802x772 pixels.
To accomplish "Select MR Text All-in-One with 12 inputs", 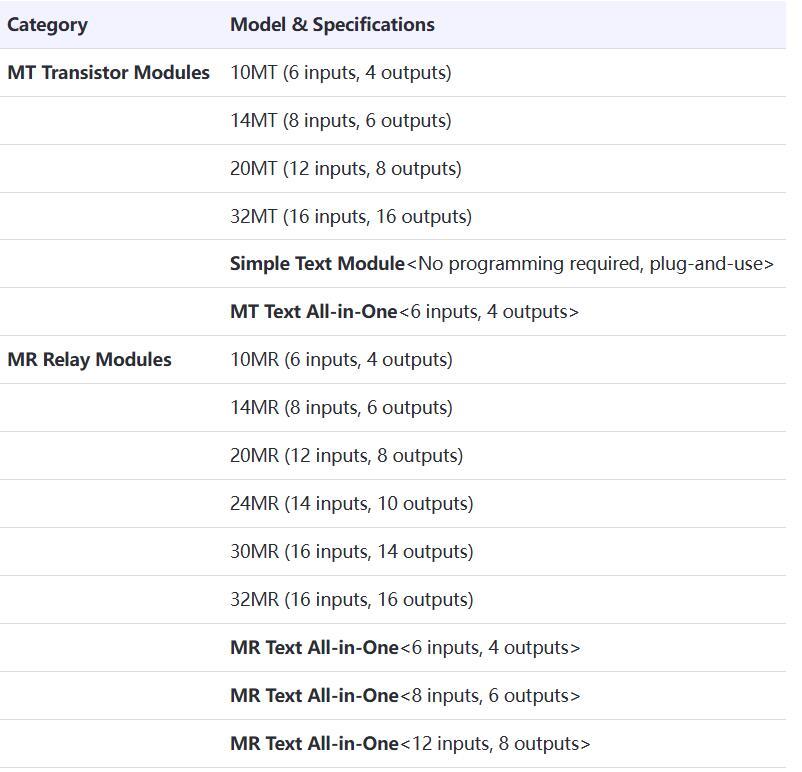I will tap(410, 744).
